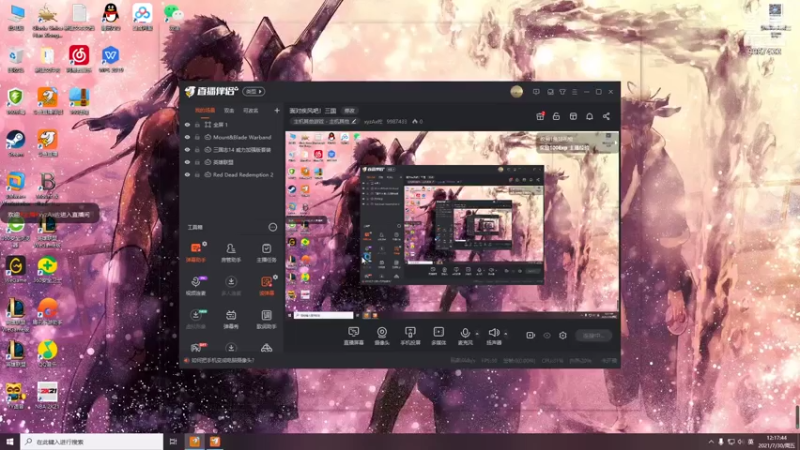Toggle preview eye icon in bottom bar

(547, 335)
